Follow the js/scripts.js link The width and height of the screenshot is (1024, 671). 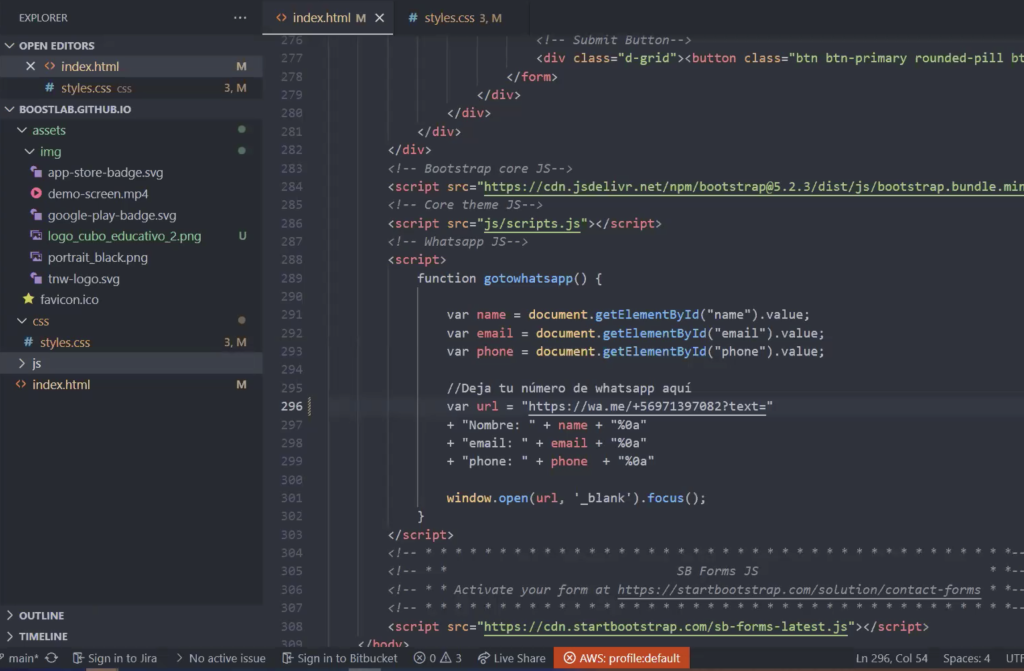[x=532, y=223]
